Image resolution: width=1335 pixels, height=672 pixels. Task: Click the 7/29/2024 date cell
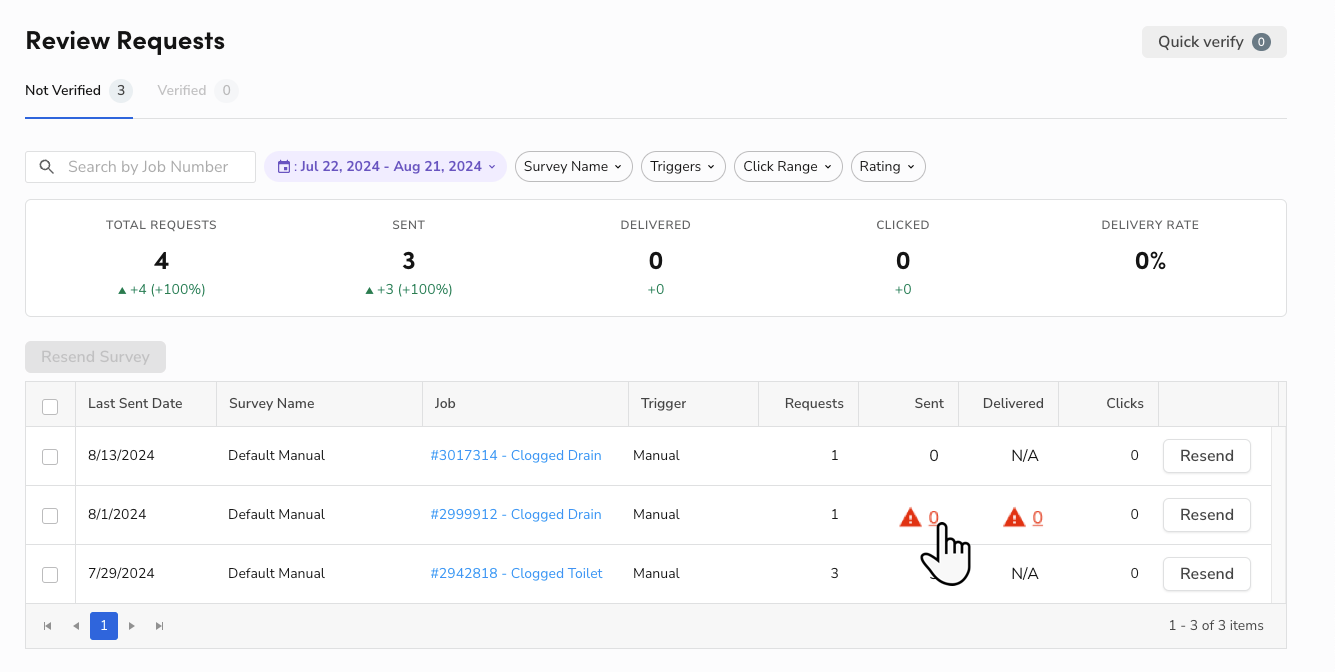[x=121, y=574]
